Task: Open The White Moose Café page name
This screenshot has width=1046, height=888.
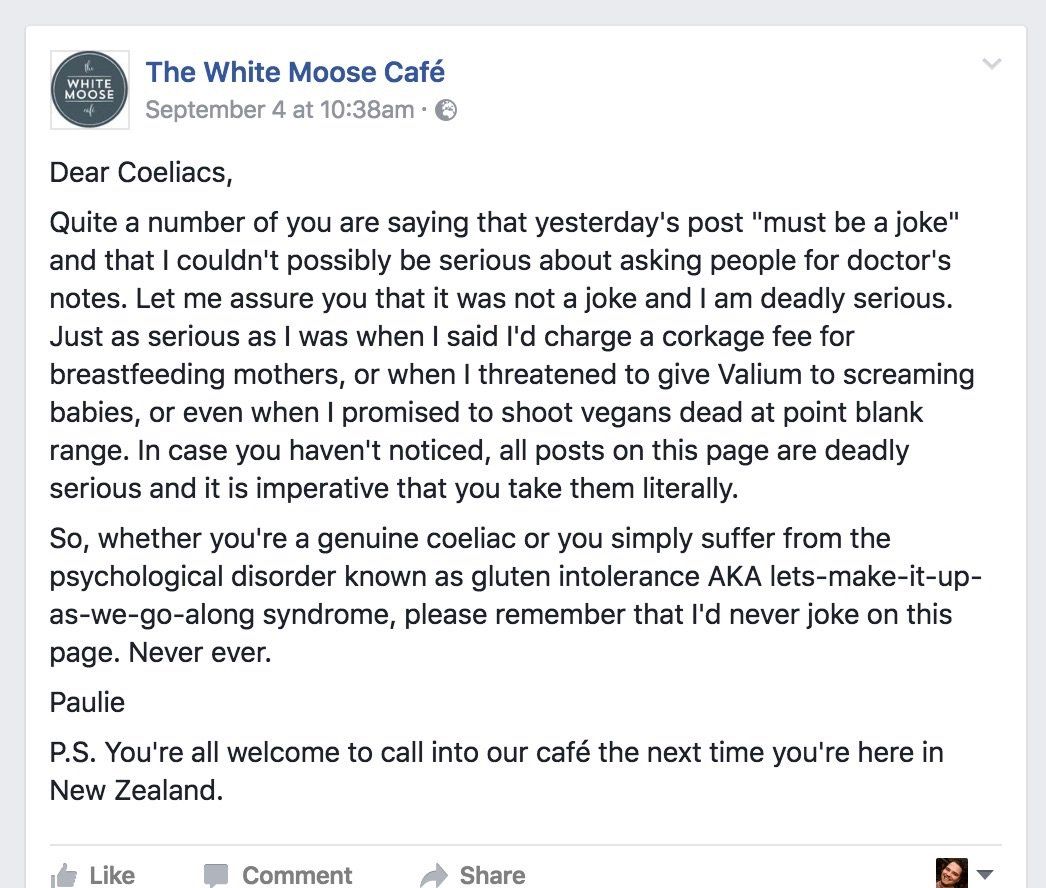Action: [295, 72]
